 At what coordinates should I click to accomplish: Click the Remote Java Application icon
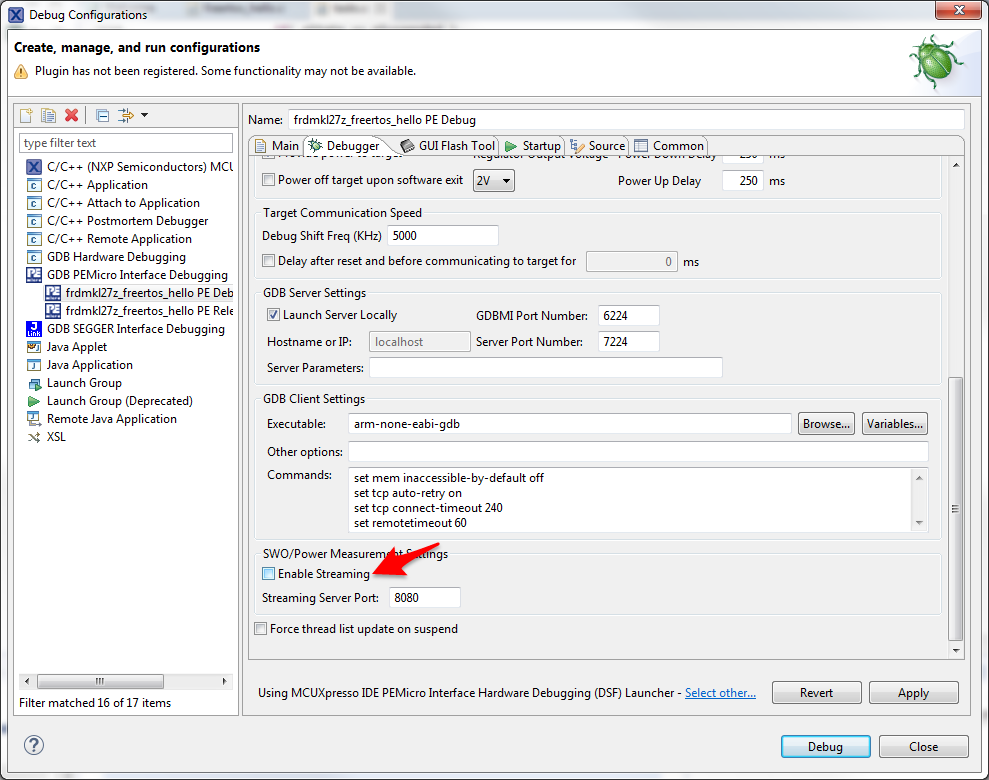[34, 419]
